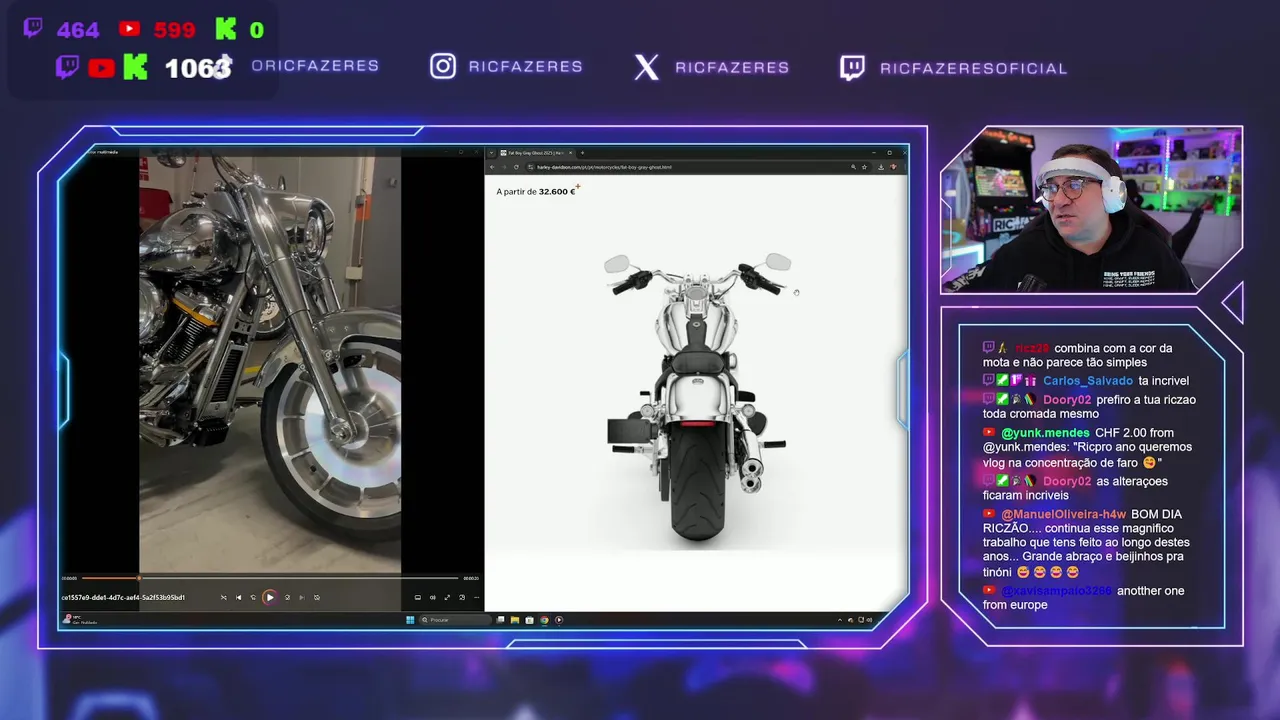This screenshot has height=720, width=1280.
Task: Switch to Chrome from the taskbar
Action: 544,620
